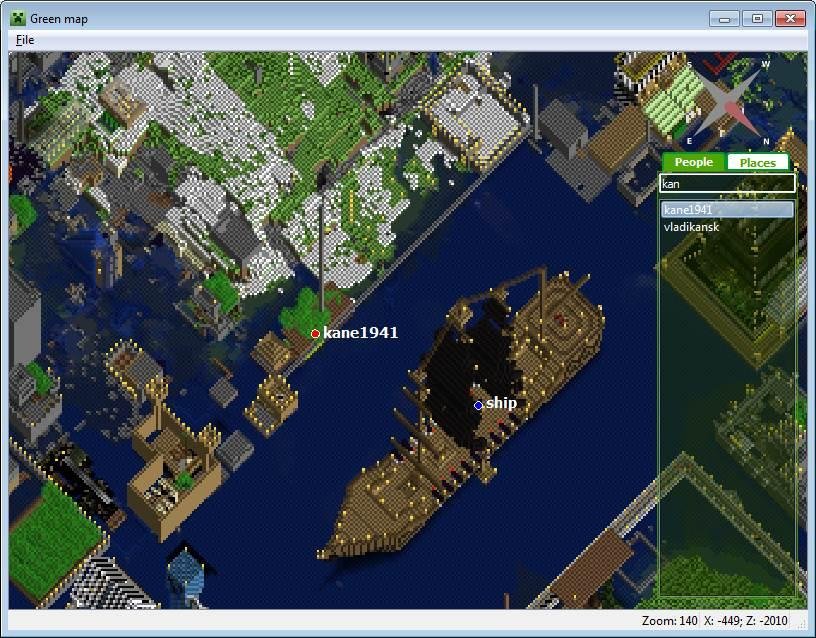This screenshot has height=638, width=816.
Task: Click the 'Green map' window title text
Action: pyautogui.click(x=58, y=18)
